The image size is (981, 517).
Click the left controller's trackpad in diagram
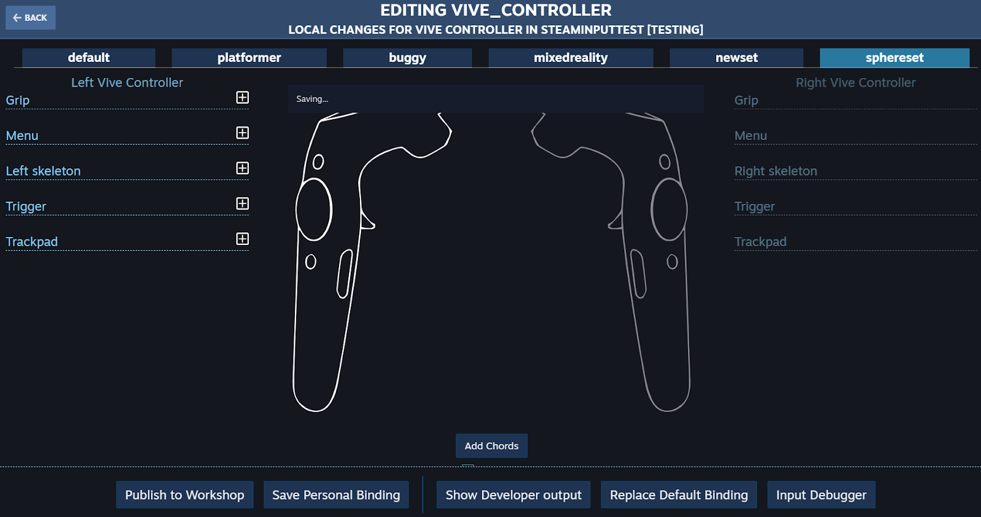314,210
